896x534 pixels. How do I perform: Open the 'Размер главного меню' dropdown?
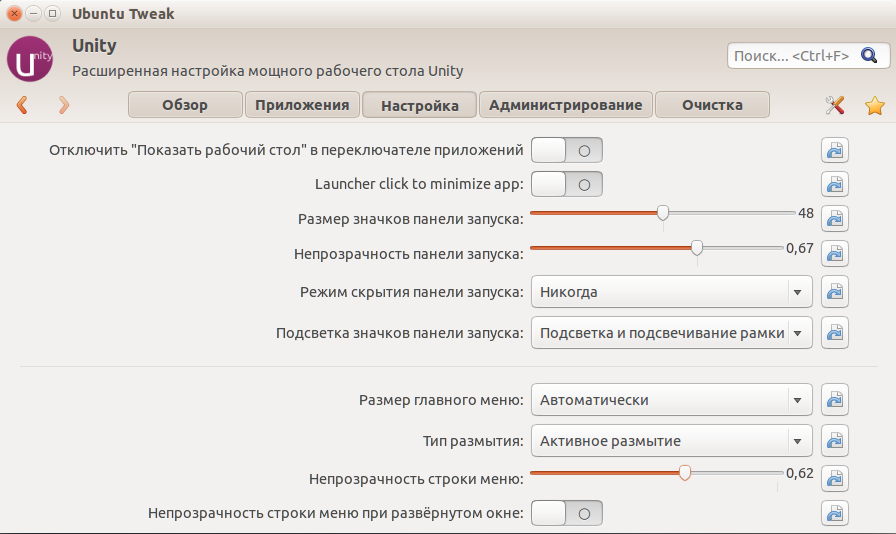671,400
